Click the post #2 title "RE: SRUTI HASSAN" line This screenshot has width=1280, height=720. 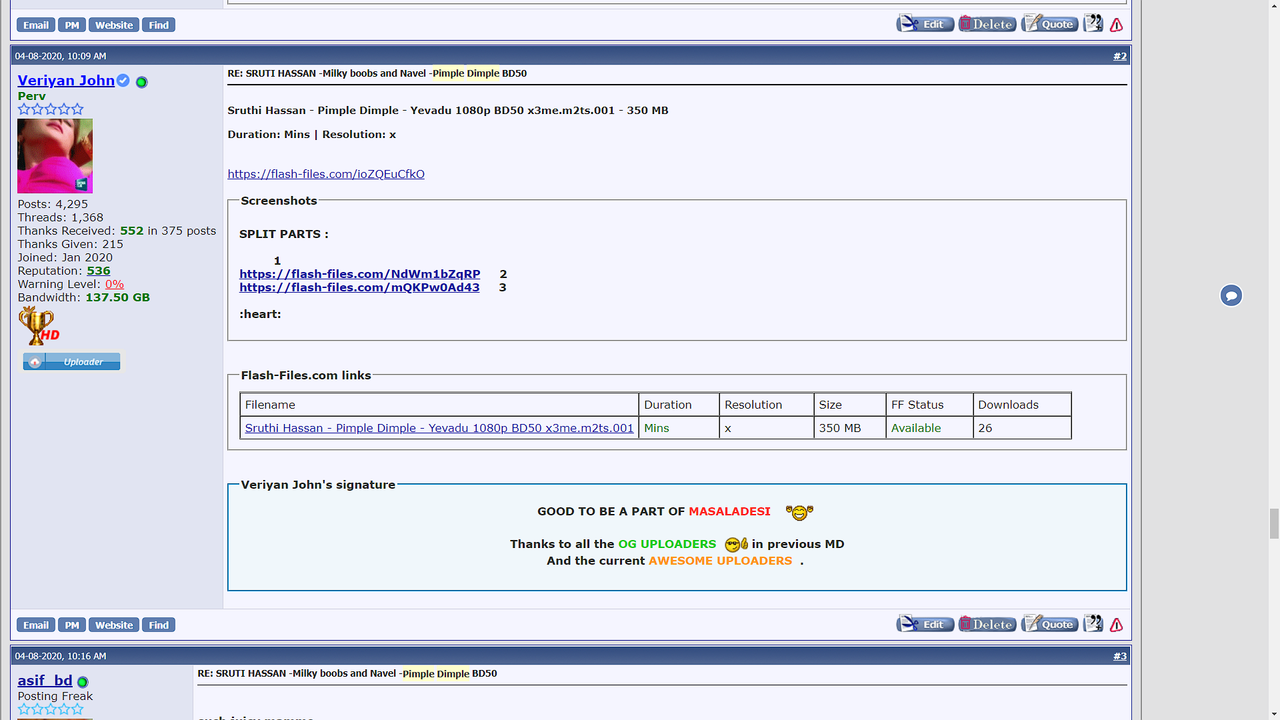coord(377,73)
